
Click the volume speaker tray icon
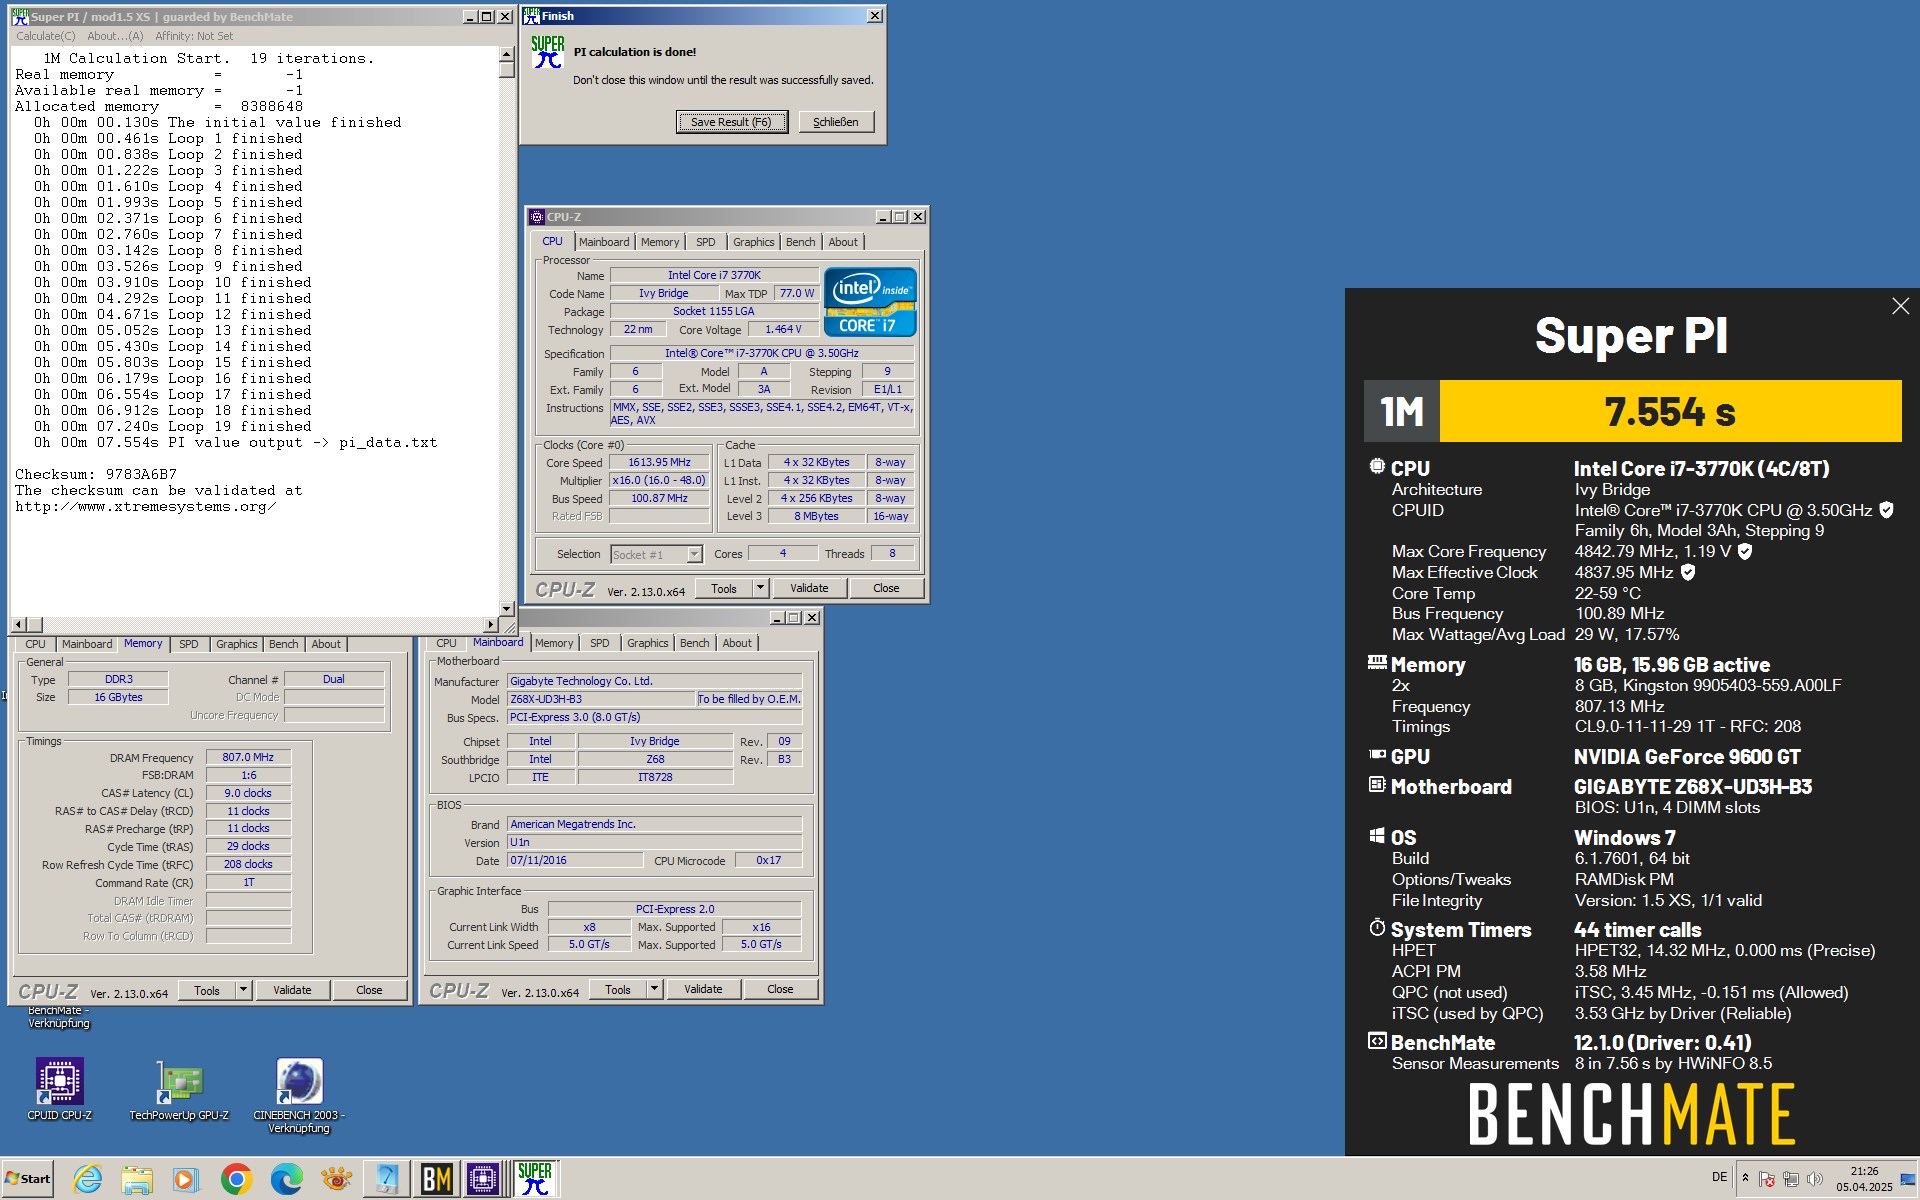pos(1815,1179)
